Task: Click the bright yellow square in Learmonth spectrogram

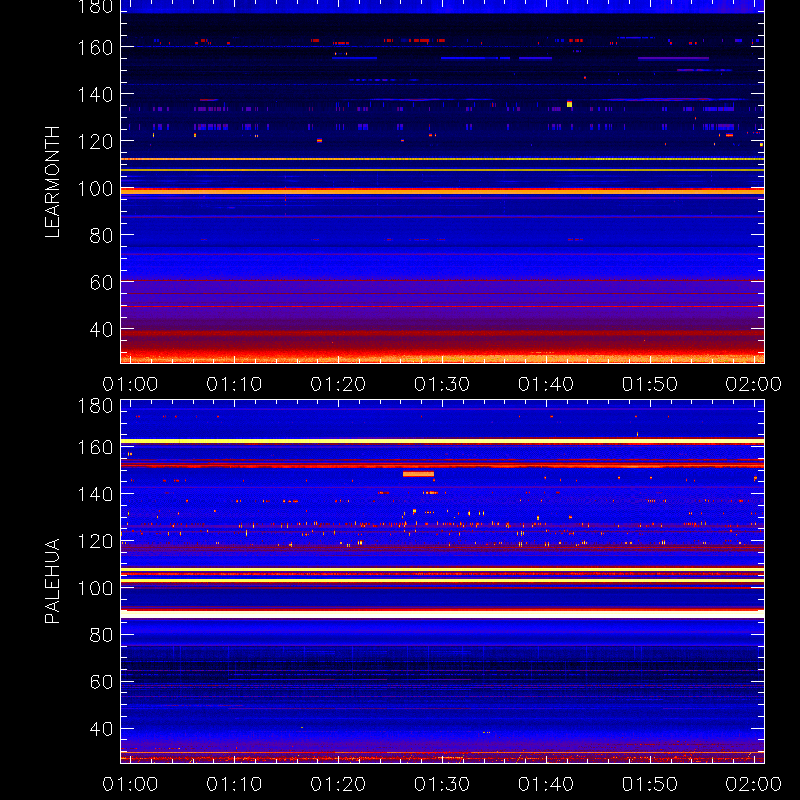Action: [569, 104]
